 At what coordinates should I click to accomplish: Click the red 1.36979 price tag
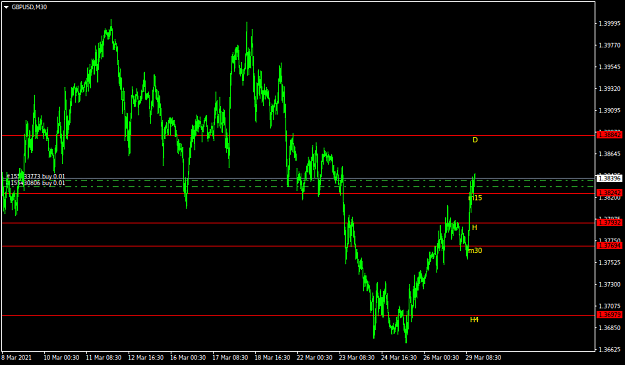click(x=609, y=315)
